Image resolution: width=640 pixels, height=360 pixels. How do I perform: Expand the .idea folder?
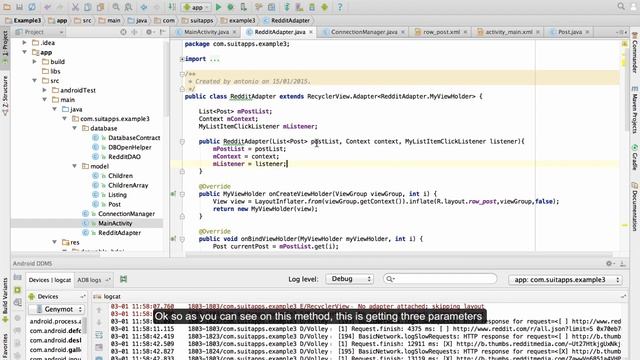24,42
